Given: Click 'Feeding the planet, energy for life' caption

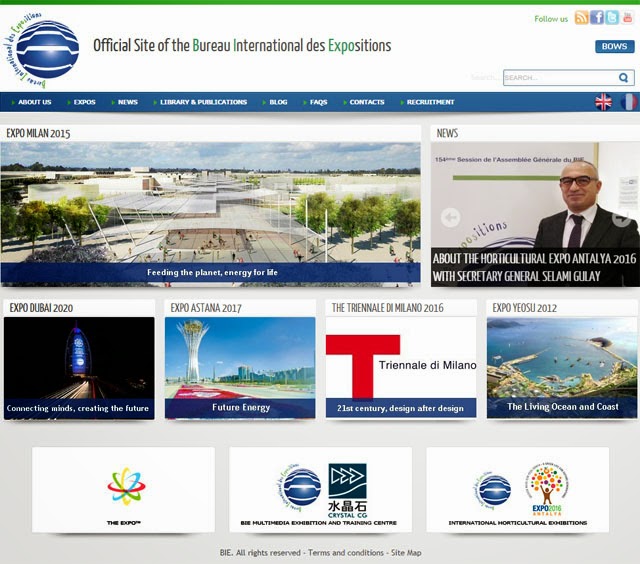Looking at the screenshot, I should click(x=212, y=272).
